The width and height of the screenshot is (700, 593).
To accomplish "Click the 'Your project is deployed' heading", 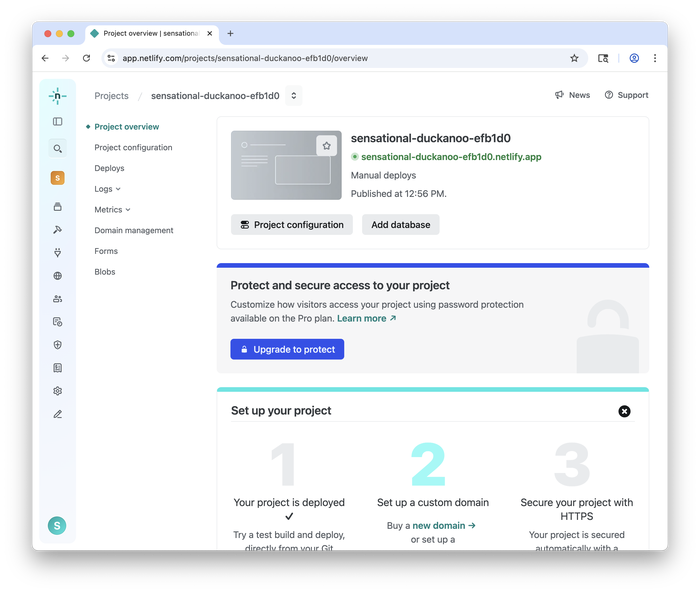I will (x=289, y=502).
